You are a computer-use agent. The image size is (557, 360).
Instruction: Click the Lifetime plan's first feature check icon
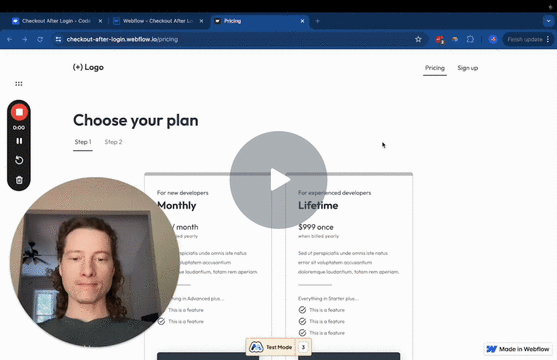(302, 310)
